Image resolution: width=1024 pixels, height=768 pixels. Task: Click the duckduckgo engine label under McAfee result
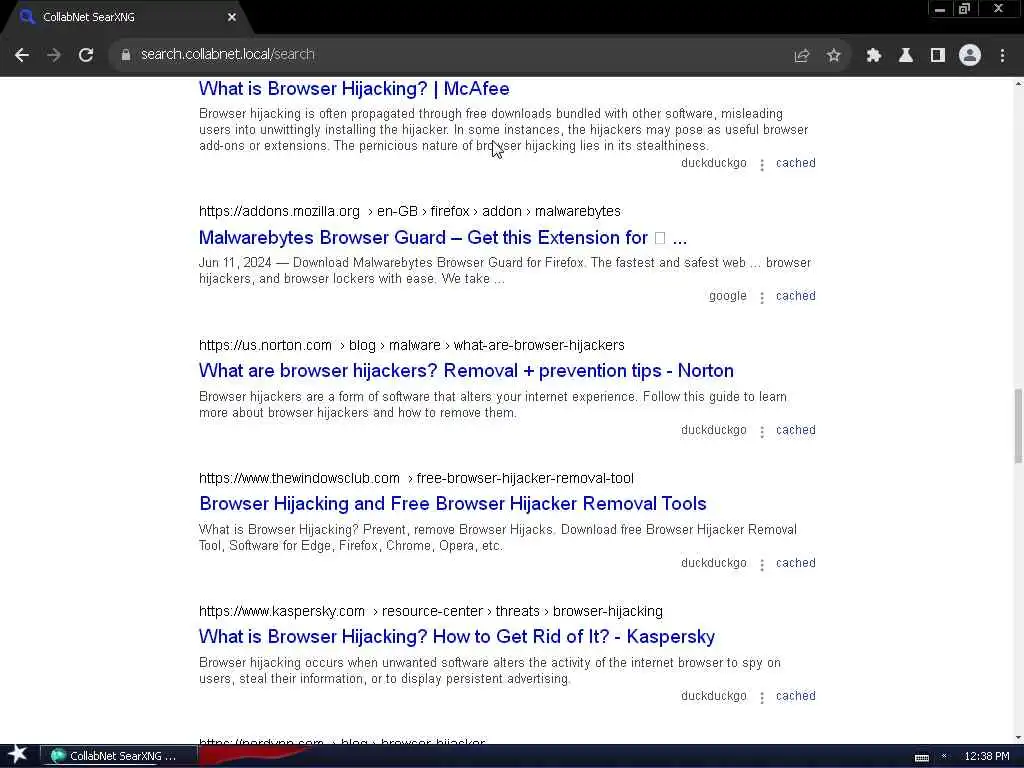(x=713, y=163)
